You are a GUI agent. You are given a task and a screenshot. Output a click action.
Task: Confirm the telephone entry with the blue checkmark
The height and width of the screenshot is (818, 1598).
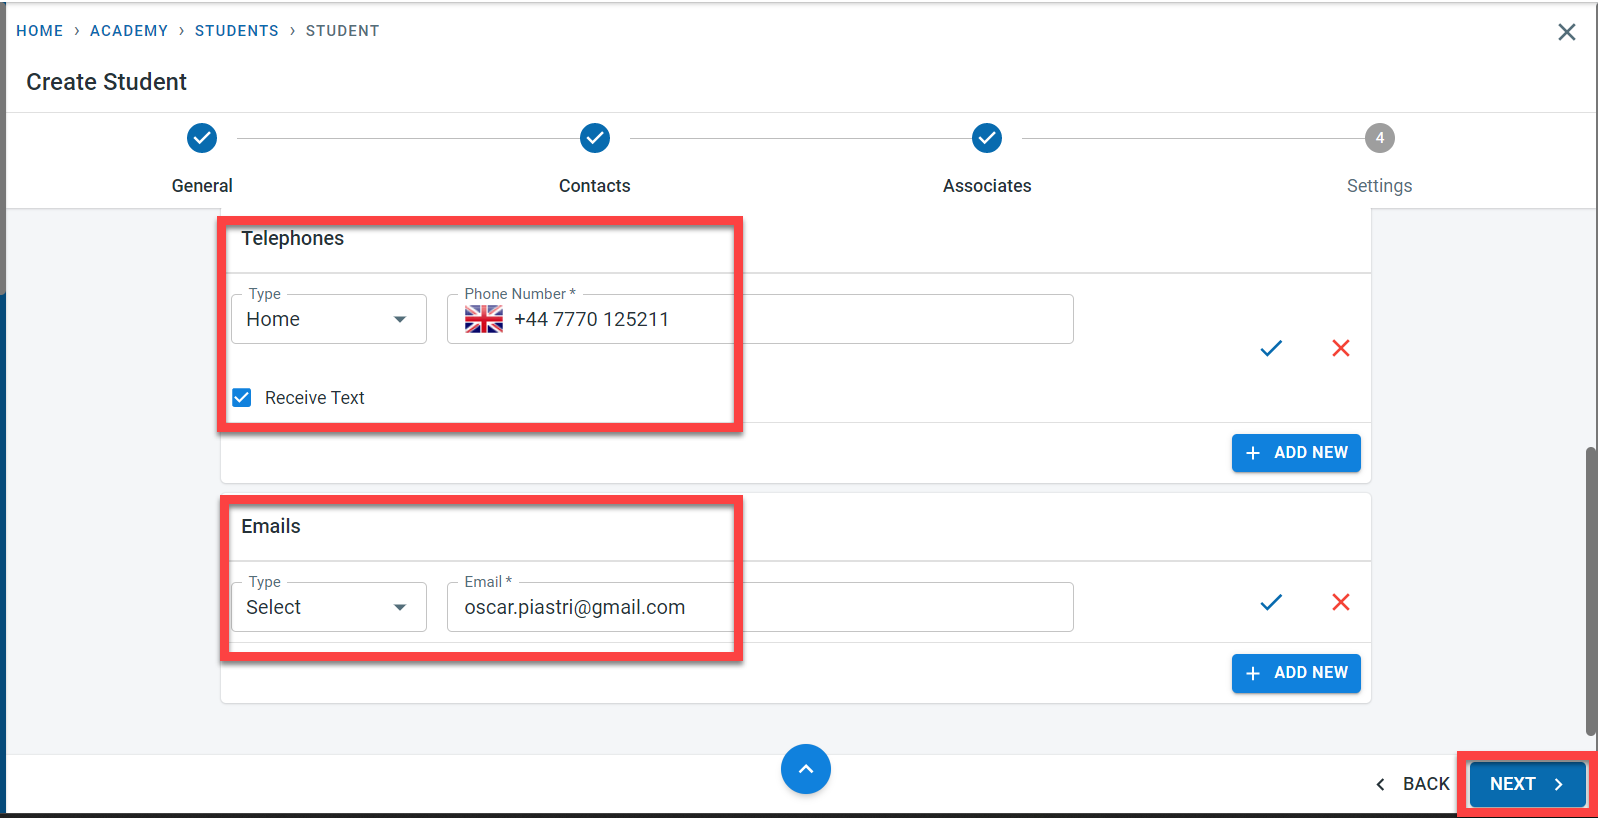click(1271, 348)
